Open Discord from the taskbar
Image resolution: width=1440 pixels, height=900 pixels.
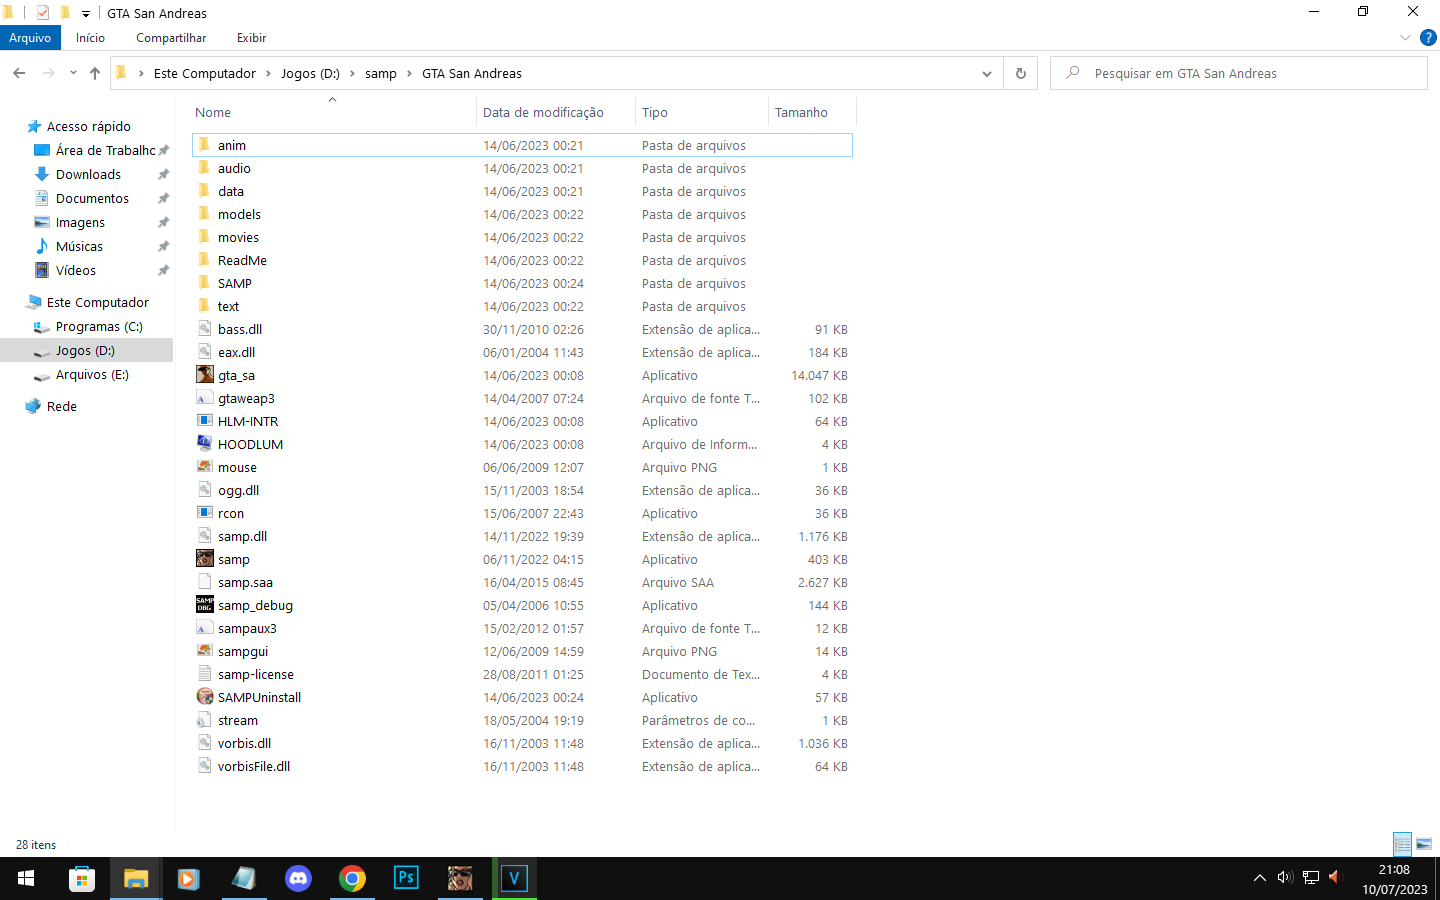pyautogui.click(x=298, y=878)
